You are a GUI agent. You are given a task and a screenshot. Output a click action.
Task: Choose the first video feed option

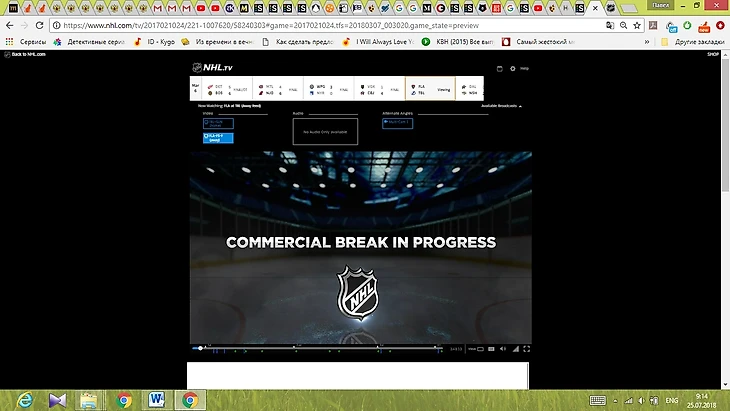click(218, 123)
